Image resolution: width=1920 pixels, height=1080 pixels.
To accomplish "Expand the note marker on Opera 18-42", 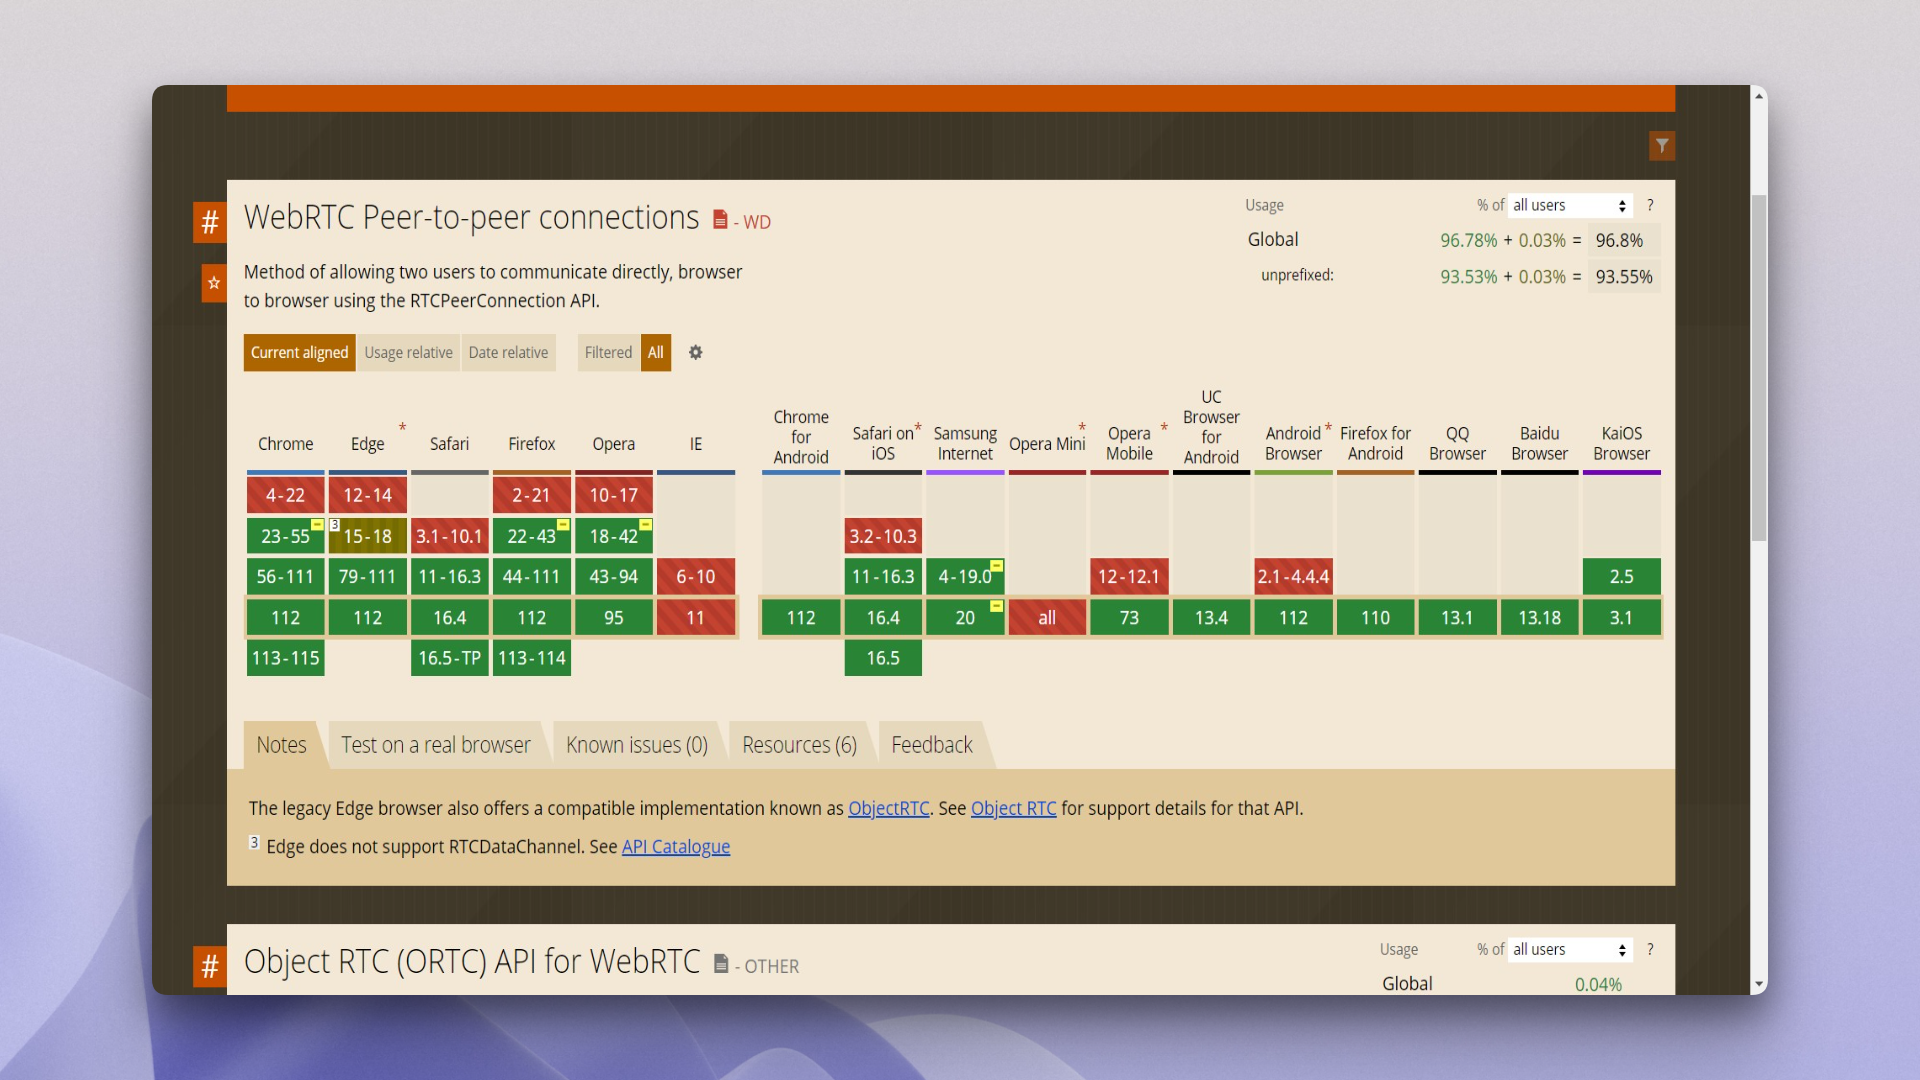I will [x=644, y=524].
